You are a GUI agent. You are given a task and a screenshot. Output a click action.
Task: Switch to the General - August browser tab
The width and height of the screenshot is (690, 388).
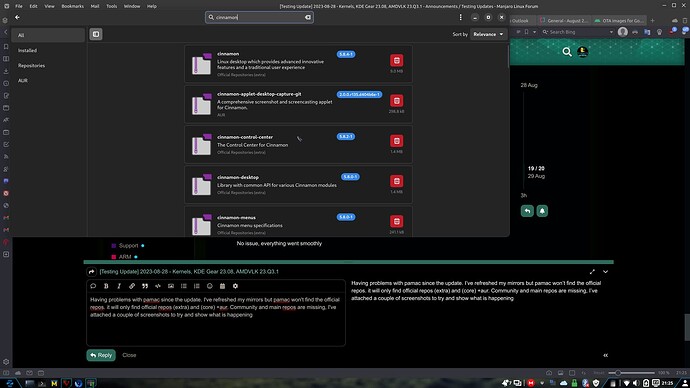click(x=564, y=21)
